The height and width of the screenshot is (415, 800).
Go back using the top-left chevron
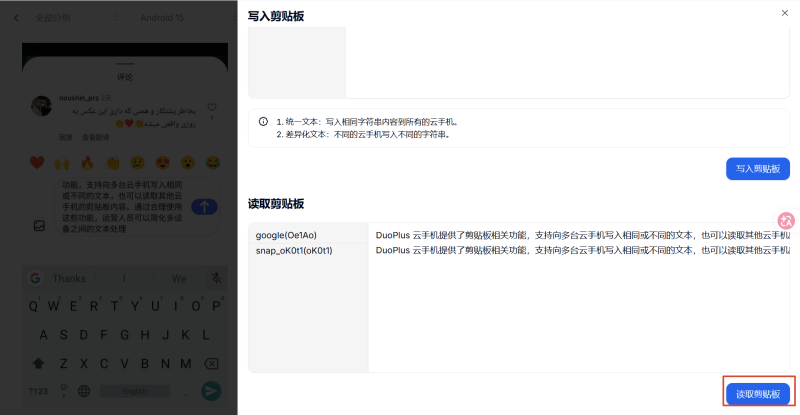(x=16, y=18)
